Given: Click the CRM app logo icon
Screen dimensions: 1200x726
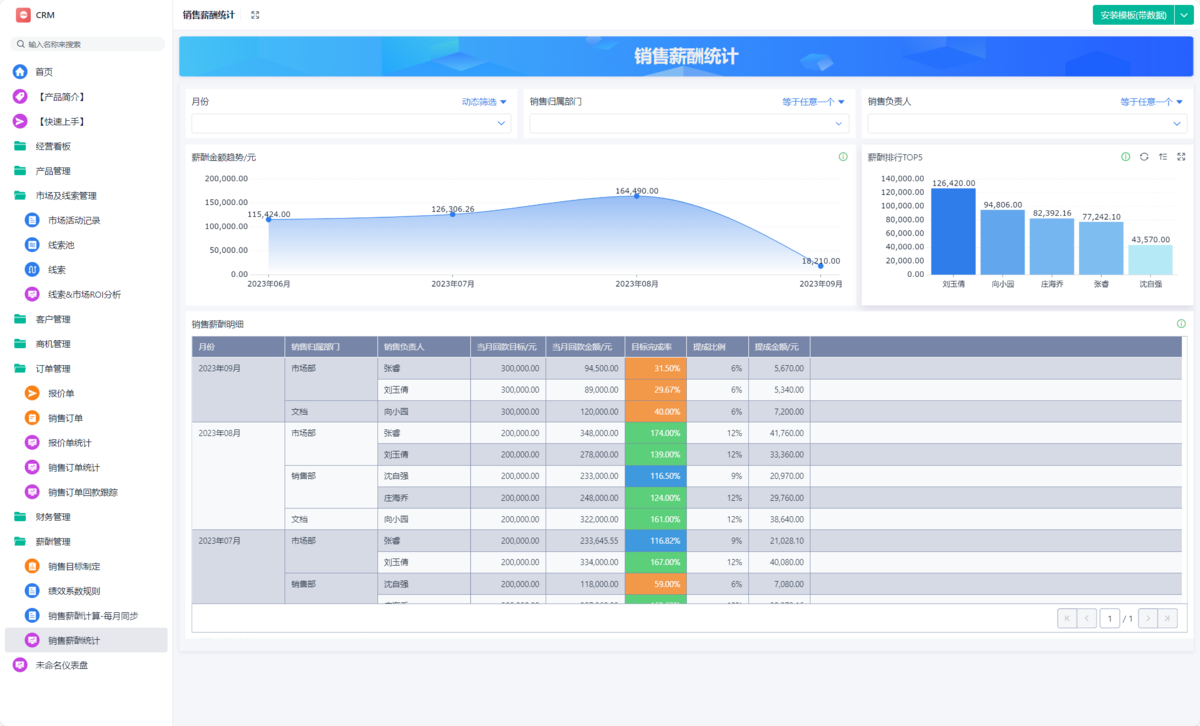Looking at the screenshot, I should 23,15.
